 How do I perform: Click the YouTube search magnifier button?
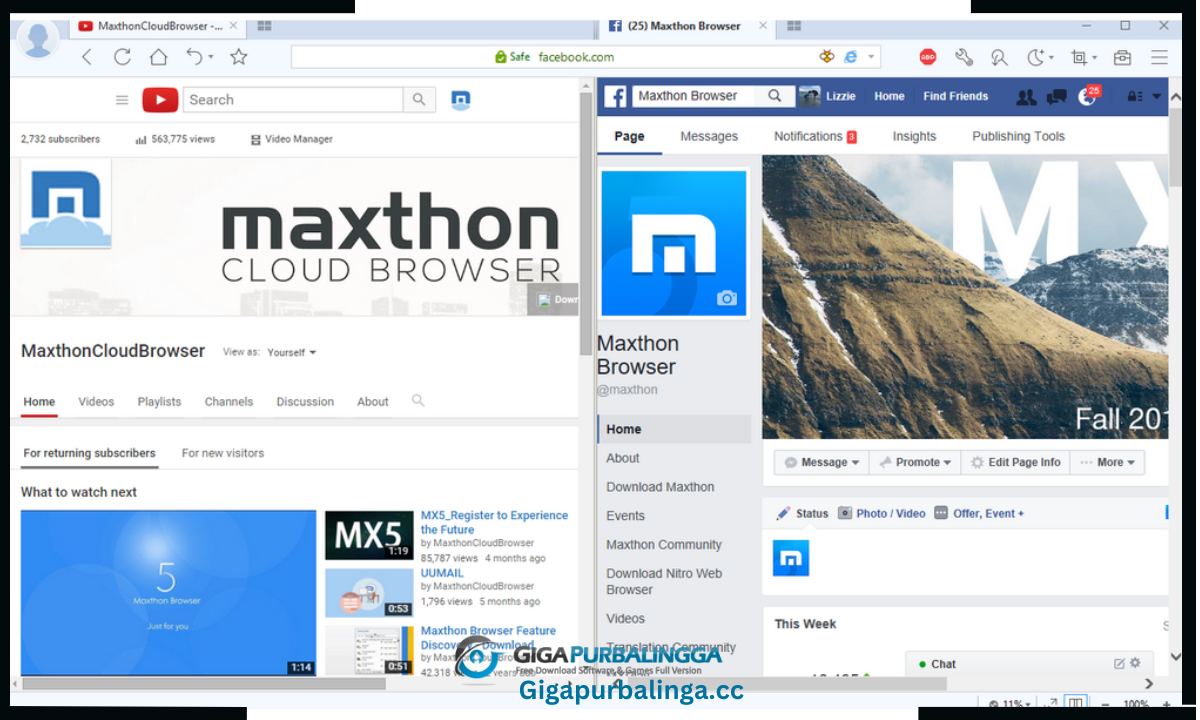pyautogui.click(x=419, y=100)
